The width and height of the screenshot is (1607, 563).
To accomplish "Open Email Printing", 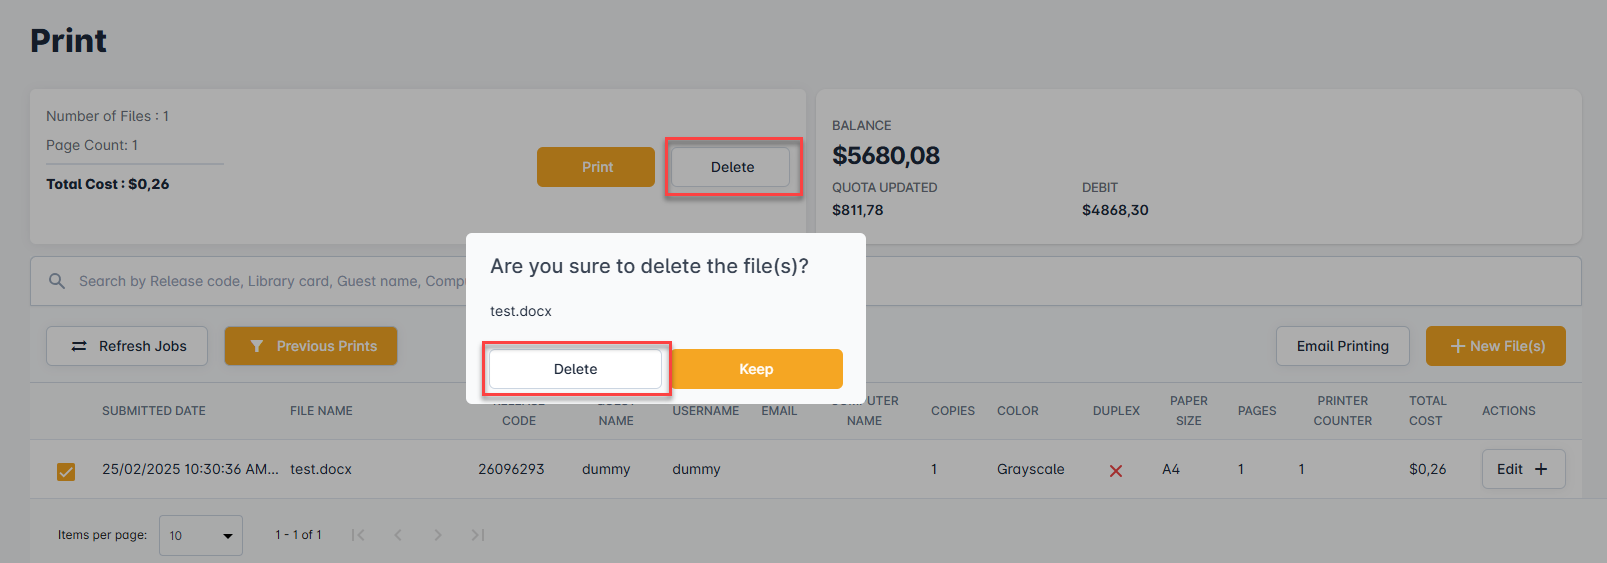I will tap(1342, 346).
